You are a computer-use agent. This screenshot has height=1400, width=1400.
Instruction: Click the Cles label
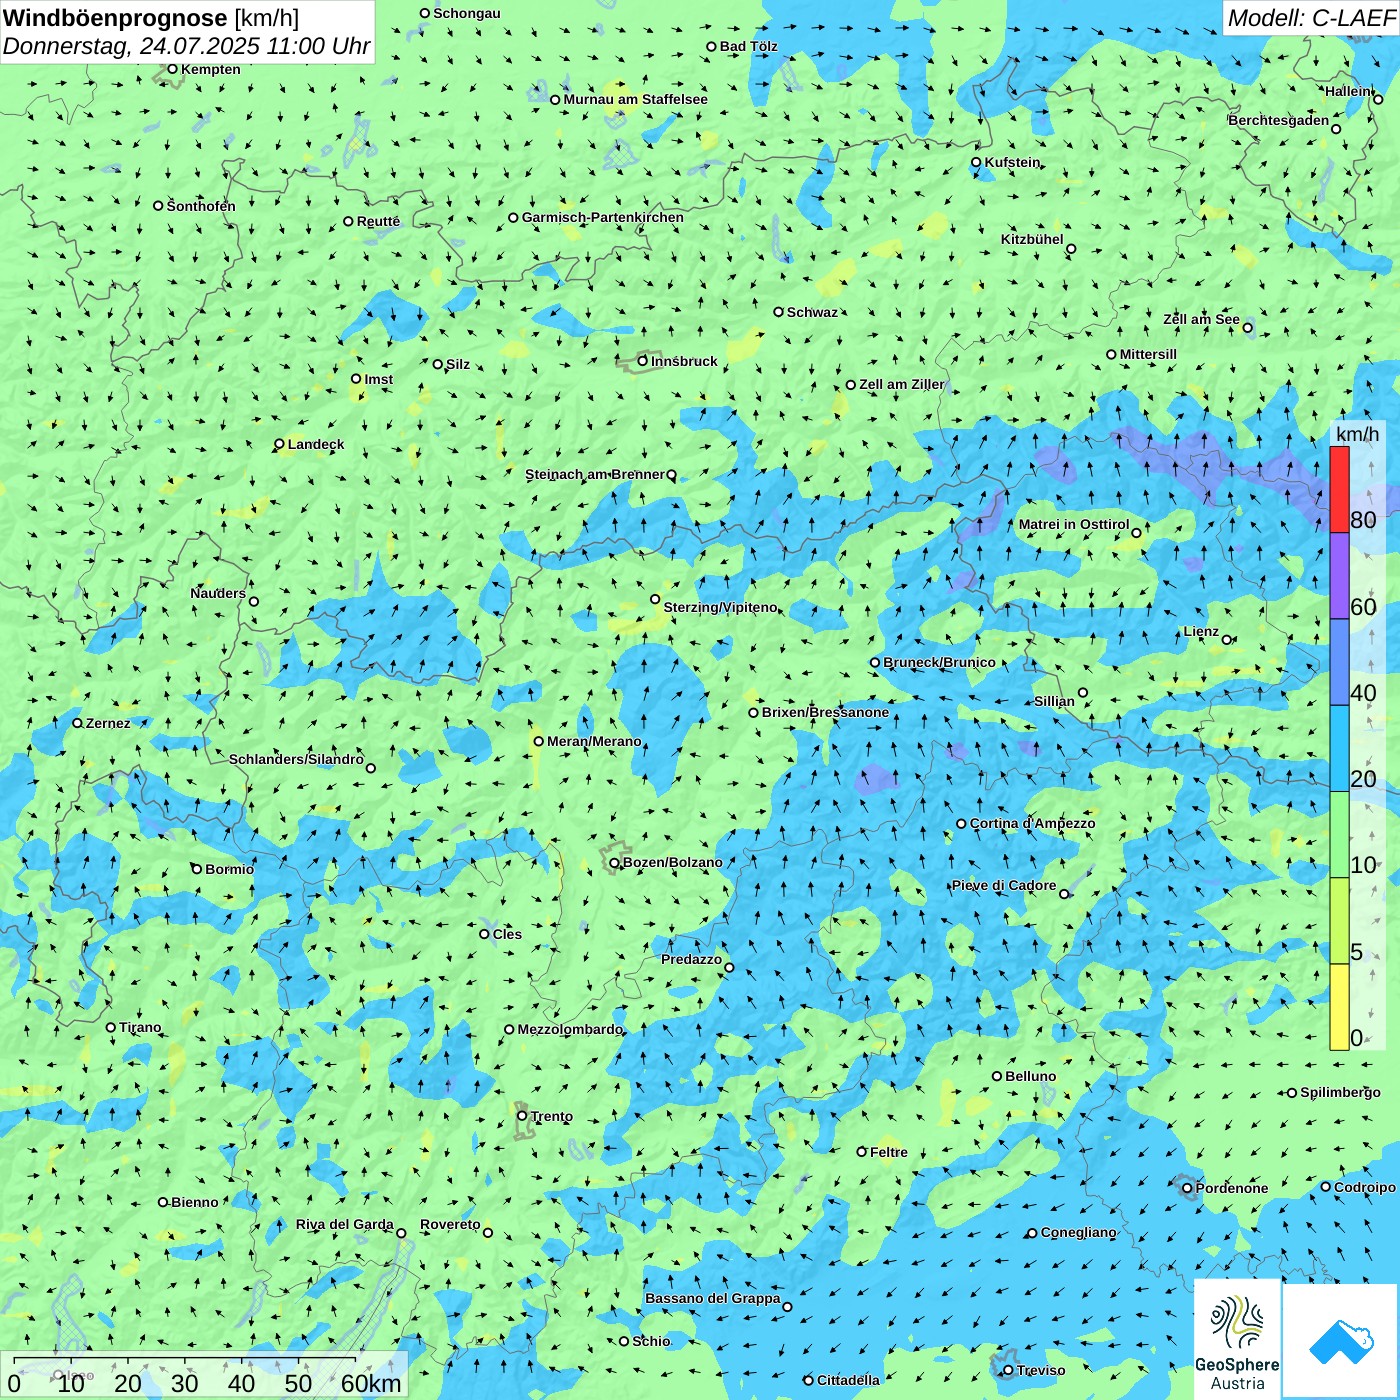point(507,934)
